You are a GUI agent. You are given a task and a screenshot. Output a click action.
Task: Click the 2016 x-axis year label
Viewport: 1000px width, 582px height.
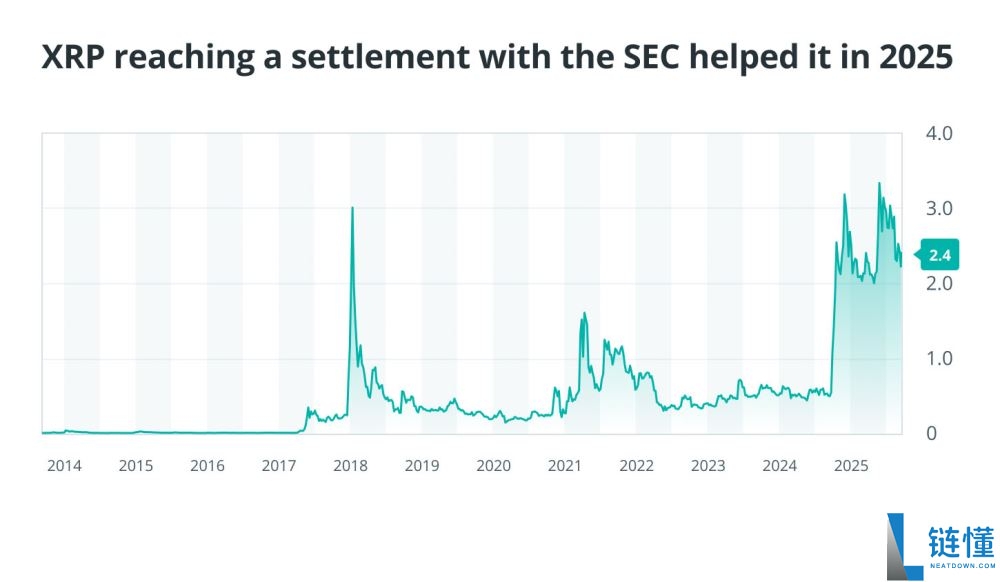pyautogui.click(x=207, y=466)
